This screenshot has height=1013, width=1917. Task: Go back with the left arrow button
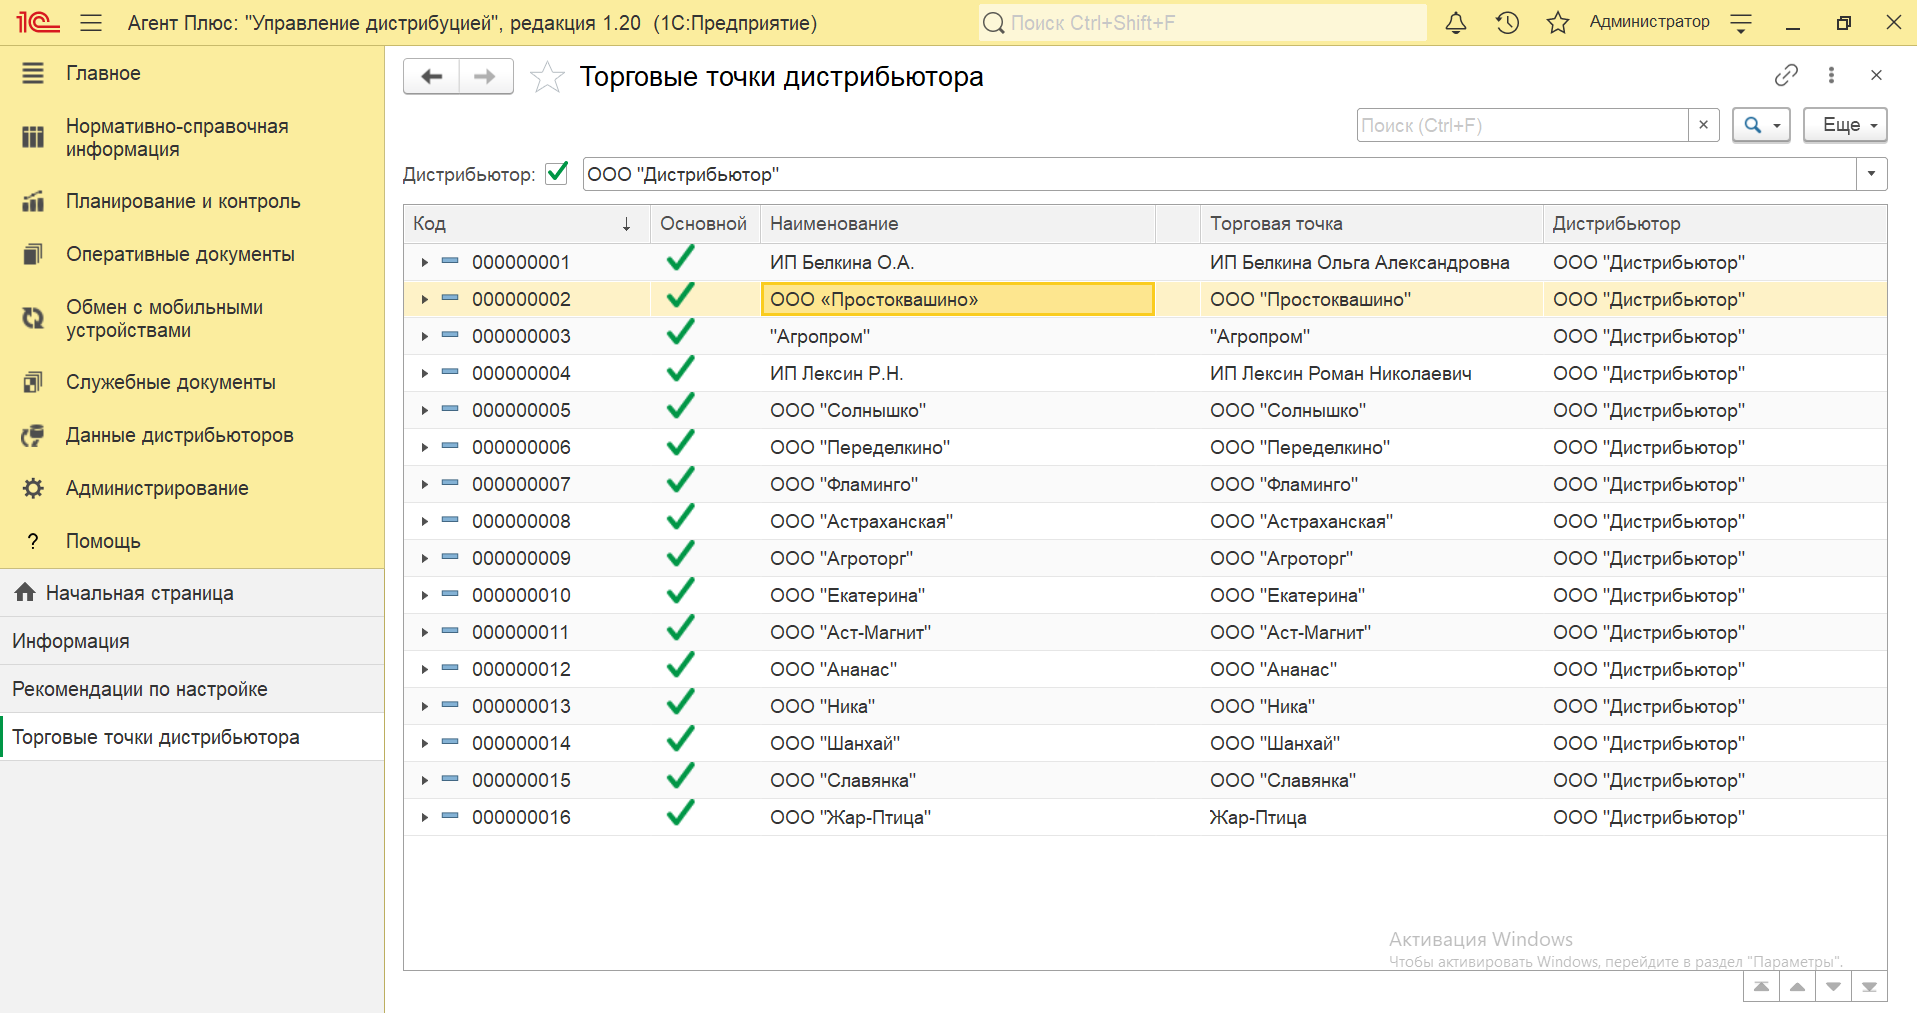tap(431, 76)
